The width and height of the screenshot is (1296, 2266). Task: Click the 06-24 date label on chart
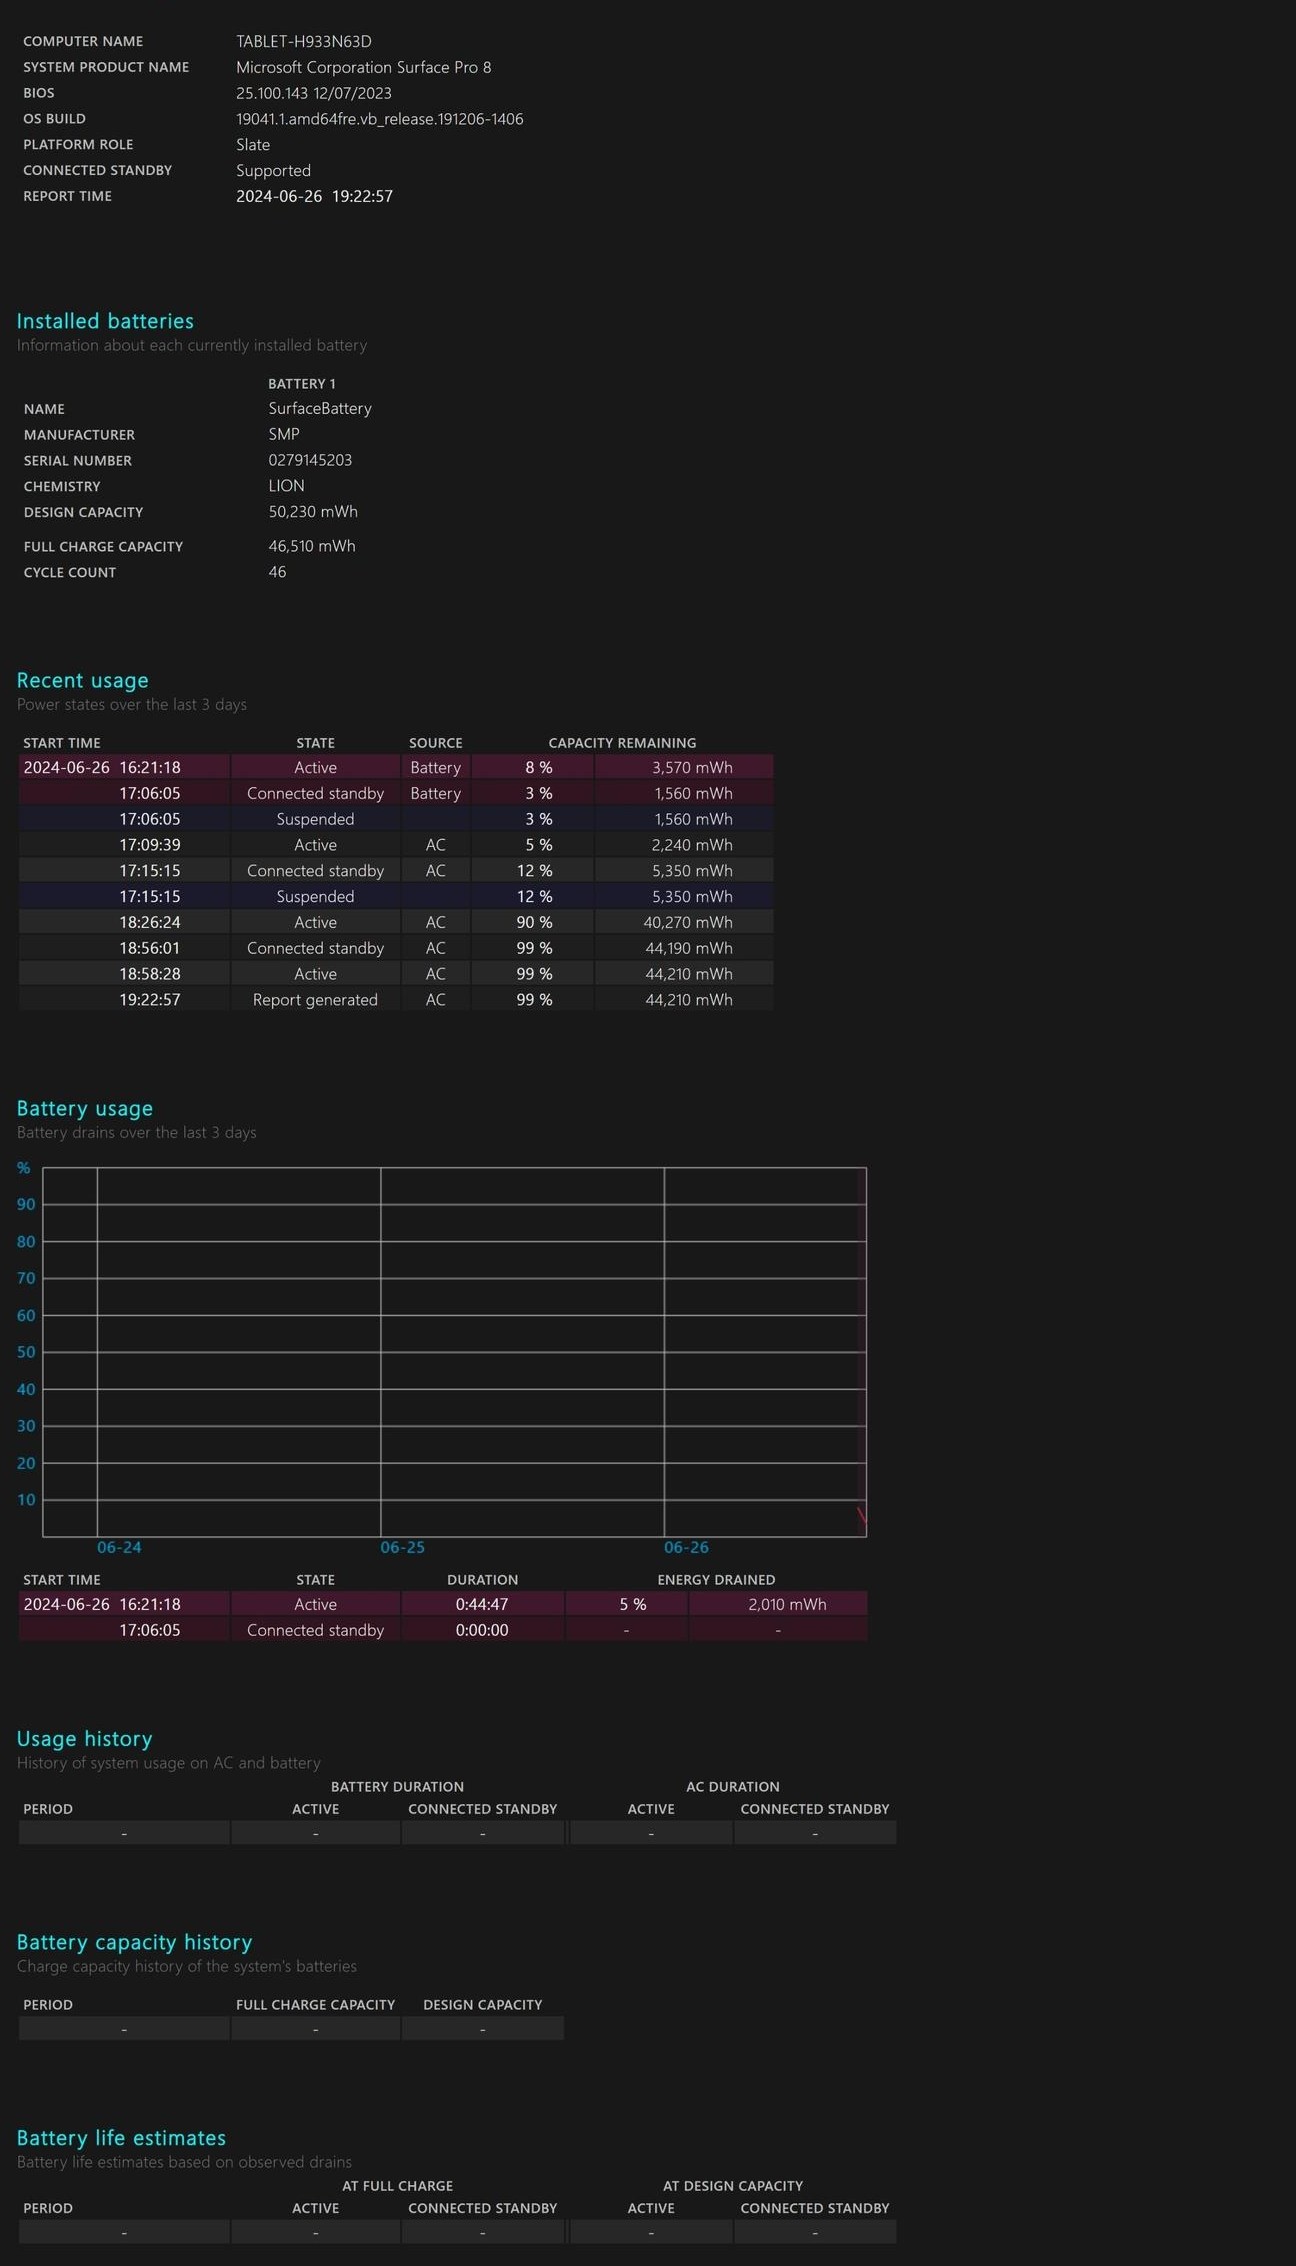coord(119,1547)
